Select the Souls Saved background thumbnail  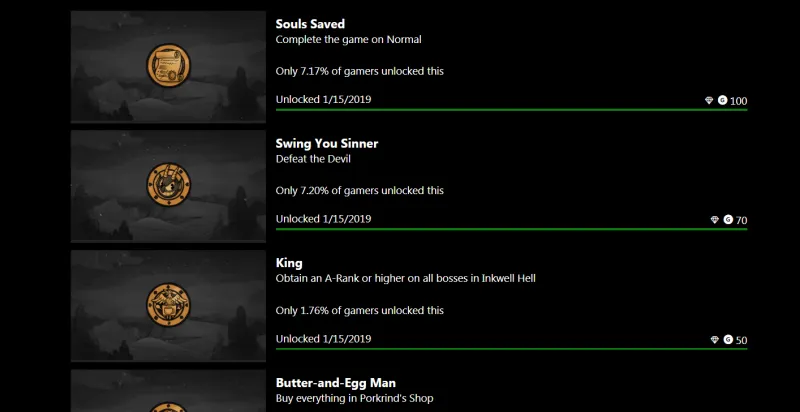click(x=168, y=66)
